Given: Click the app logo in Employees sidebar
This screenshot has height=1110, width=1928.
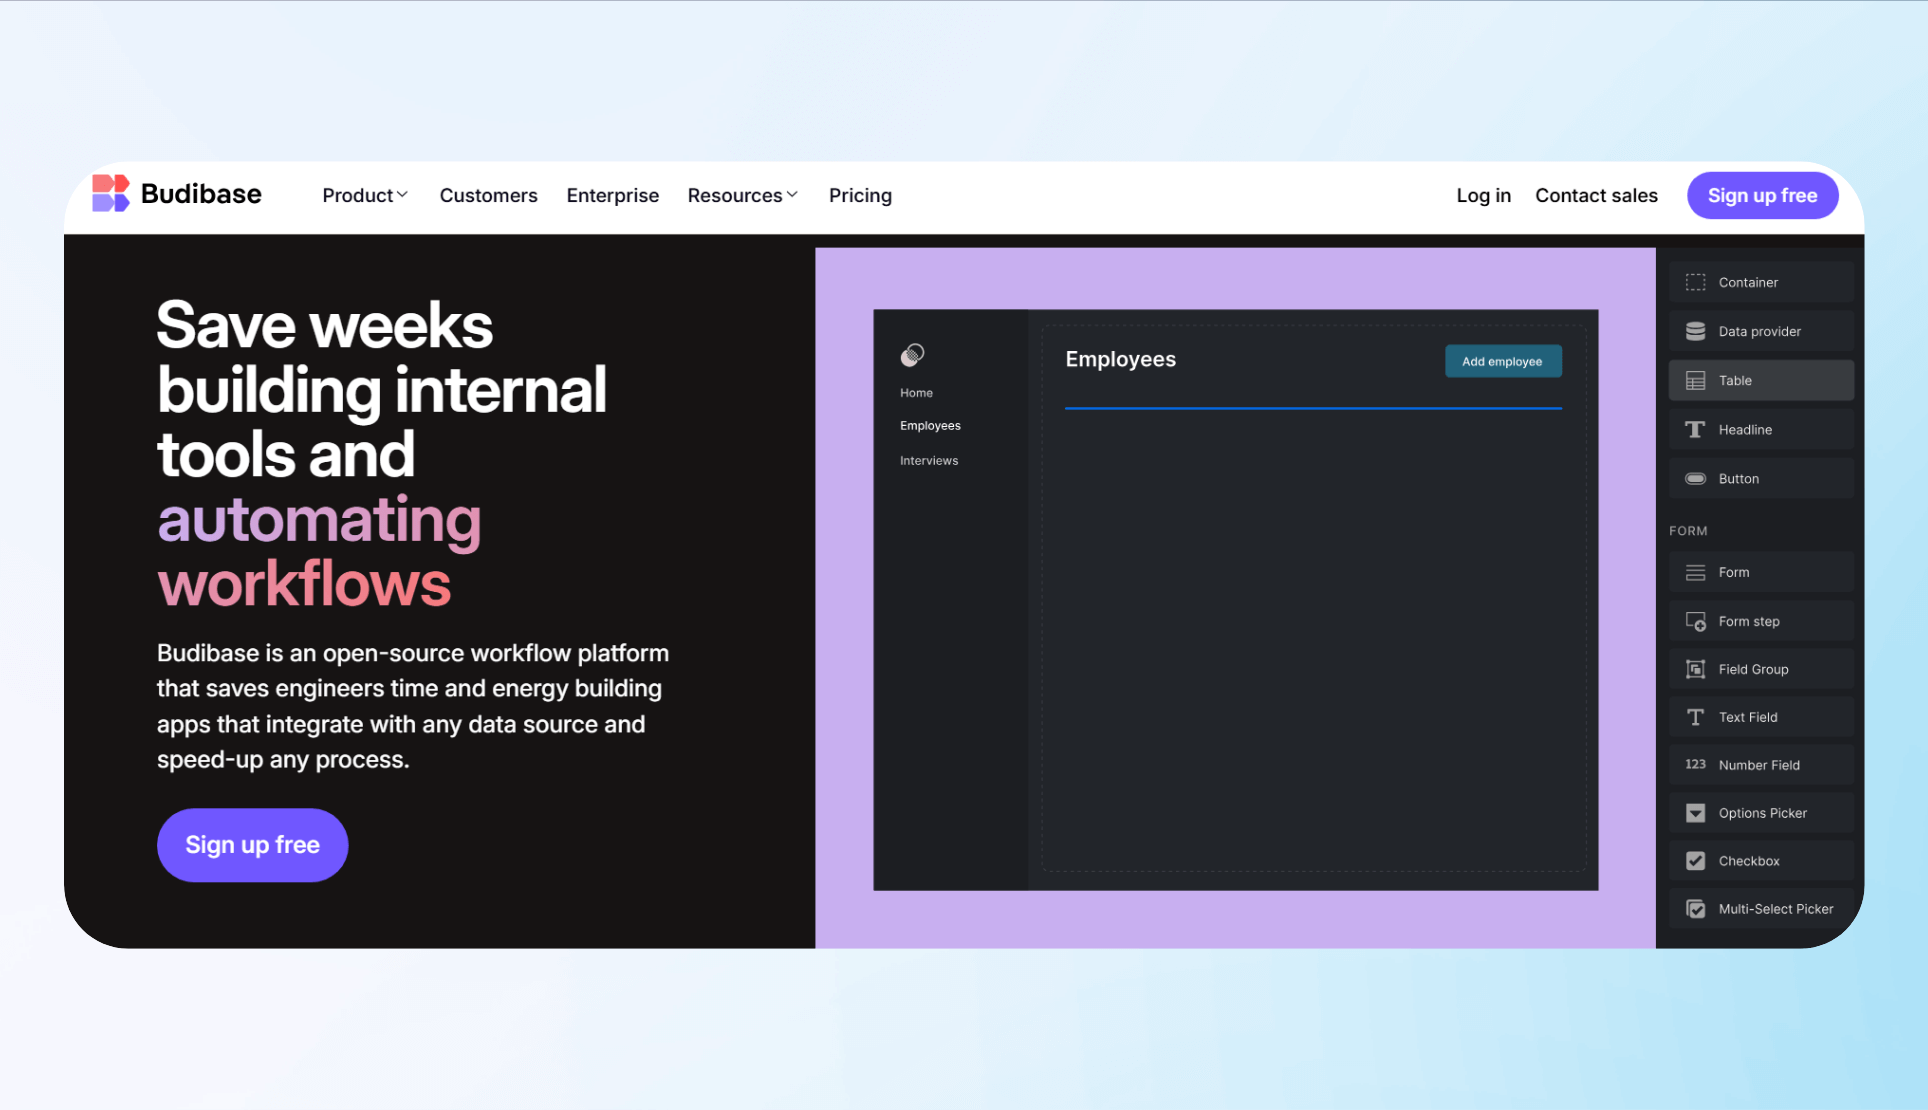Looking at the screenshot, I should (912, 355).
